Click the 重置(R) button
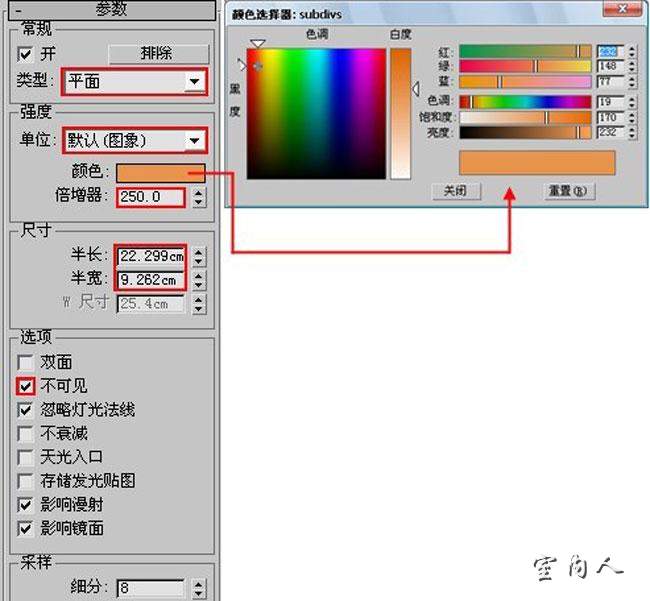 point(569,191)
